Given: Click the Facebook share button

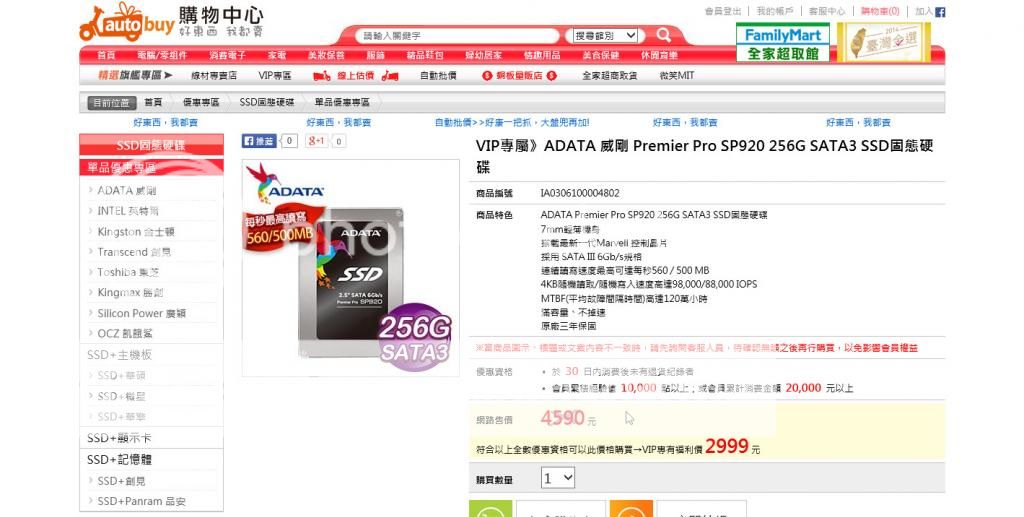Looking at the screenshot, I should [259, 140].
